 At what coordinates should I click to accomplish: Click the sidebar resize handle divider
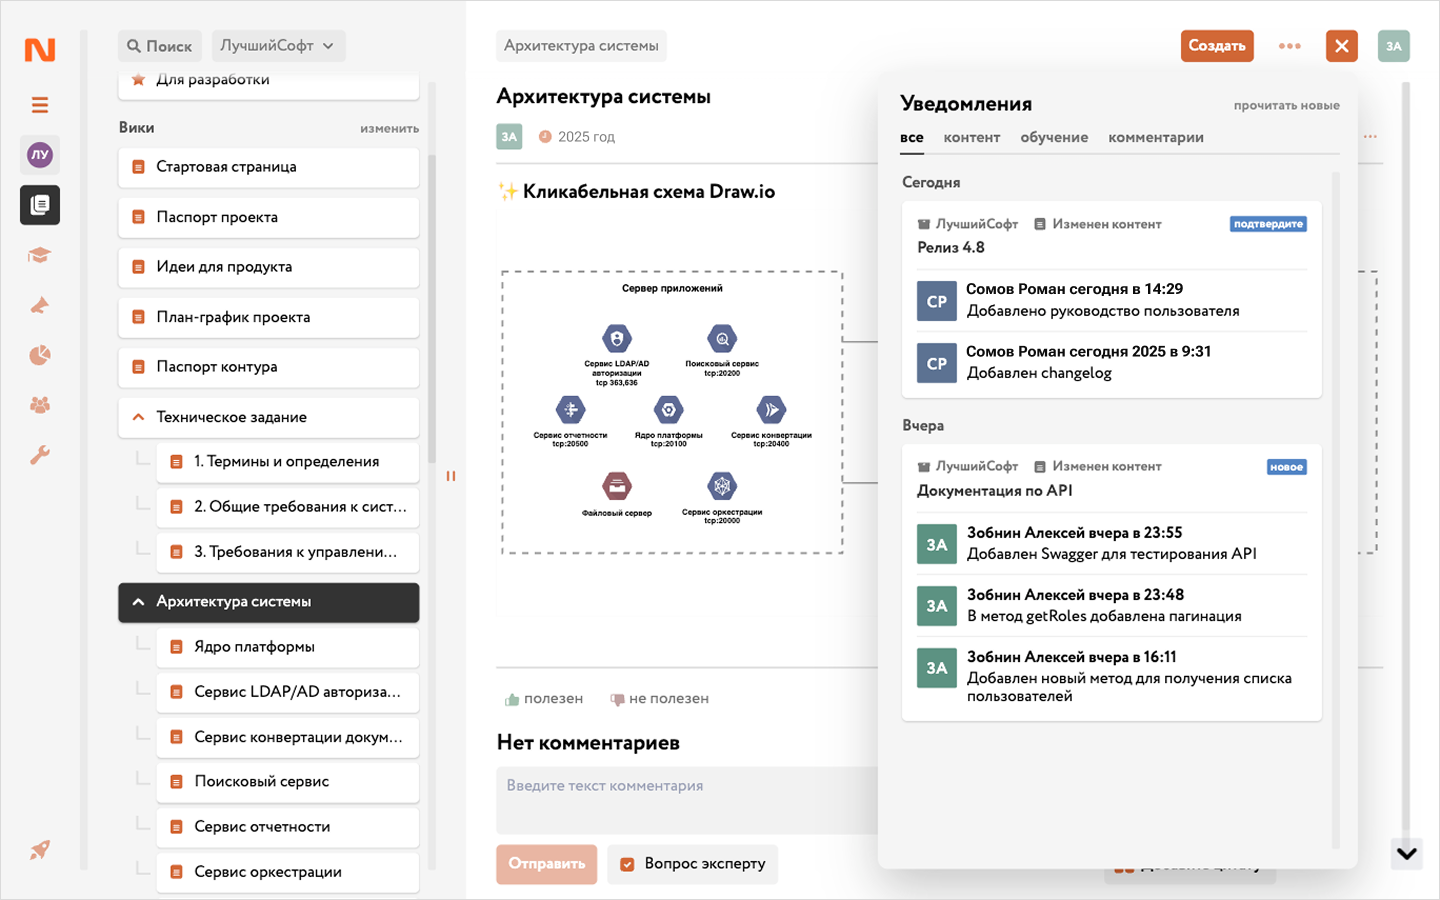coord(451,476)
